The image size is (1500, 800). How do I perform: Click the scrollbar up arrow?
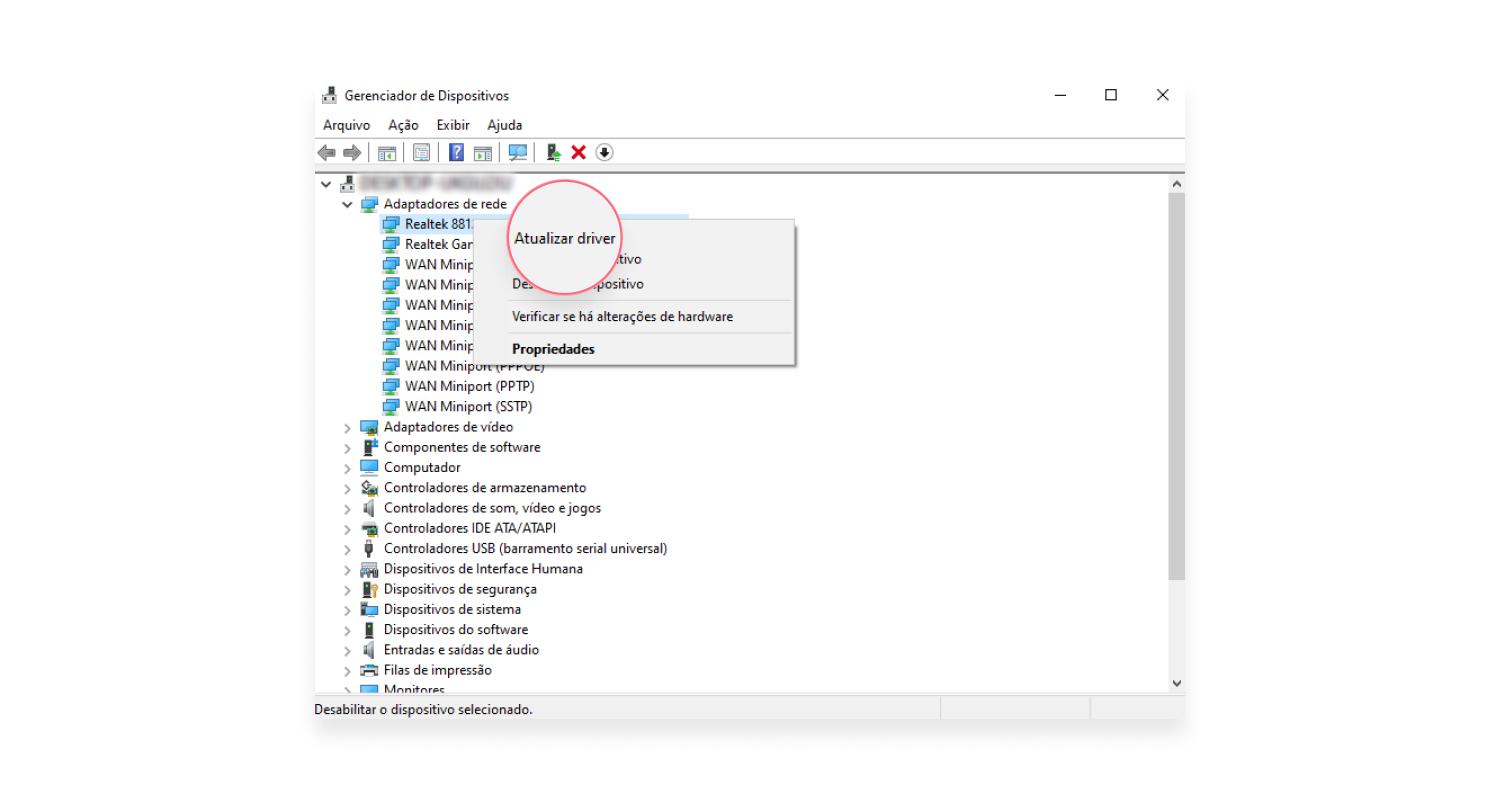(x=1176, y=185)
